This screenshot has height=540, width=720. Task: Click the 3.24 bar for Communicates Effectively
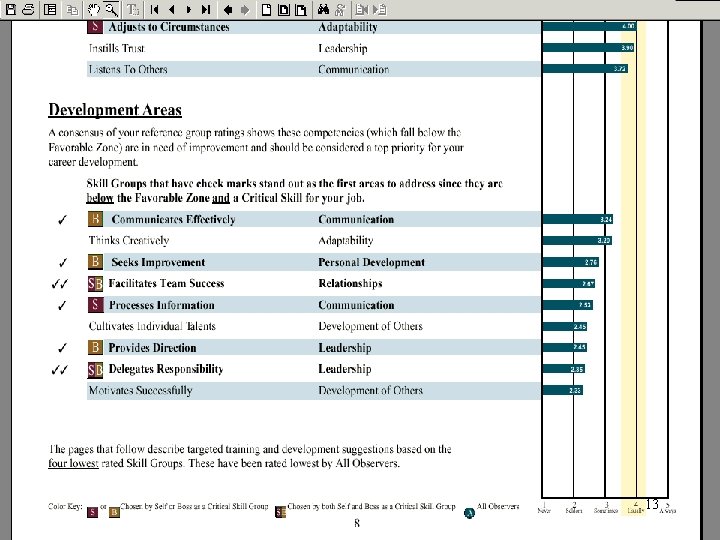coord(577,219)
